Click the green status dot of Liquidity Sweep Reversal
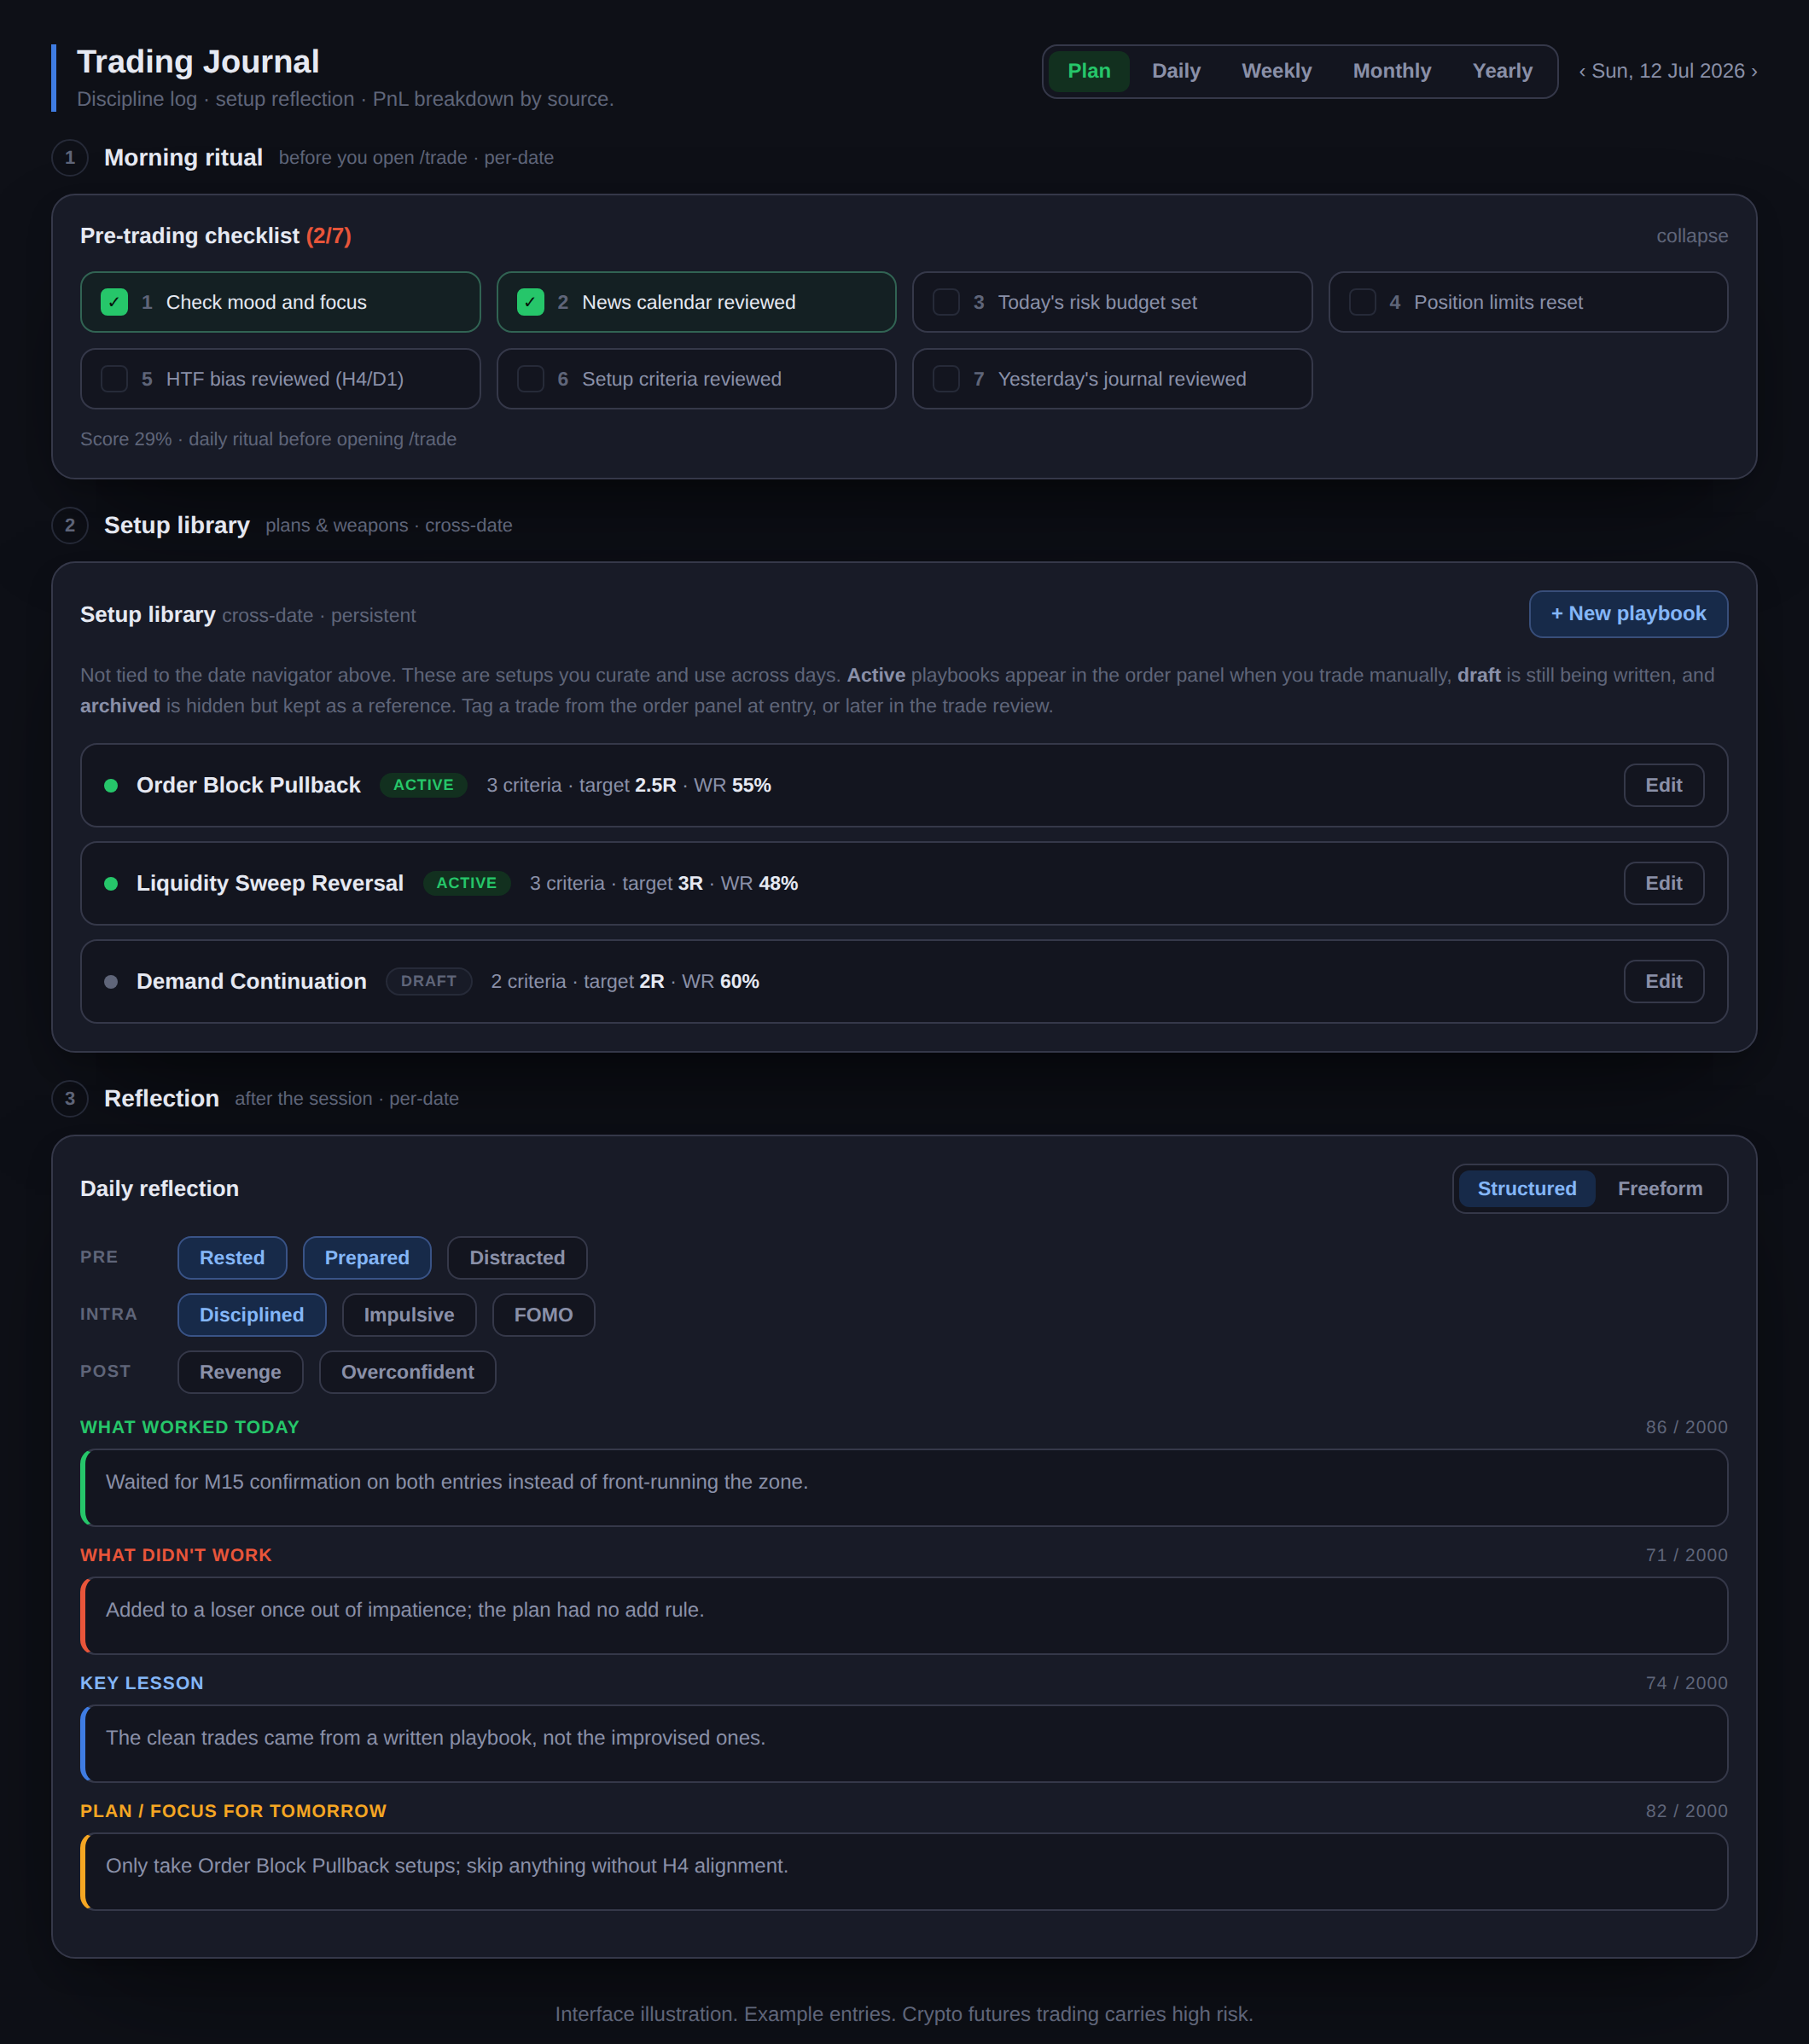The width and height of the screenshot is (1809, 2044). 111,883
